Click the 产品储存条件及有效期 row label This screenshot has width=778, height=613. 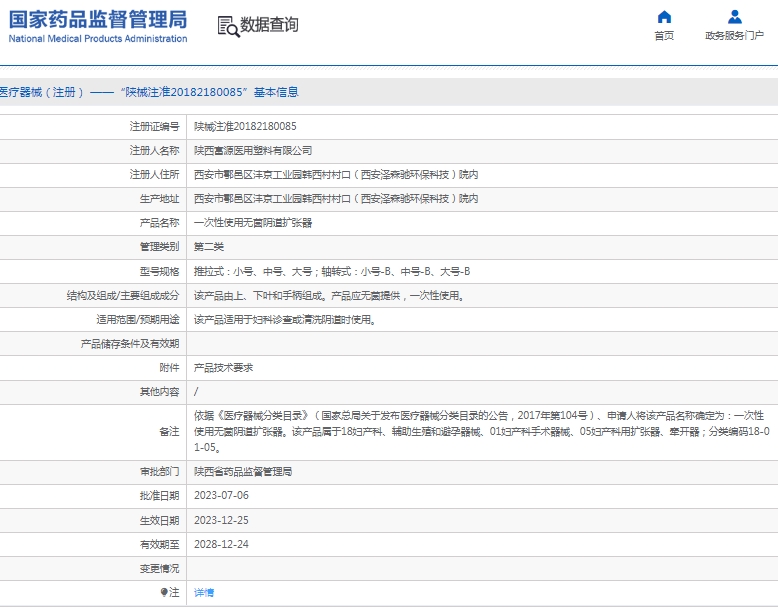click(x=130, y=344)
